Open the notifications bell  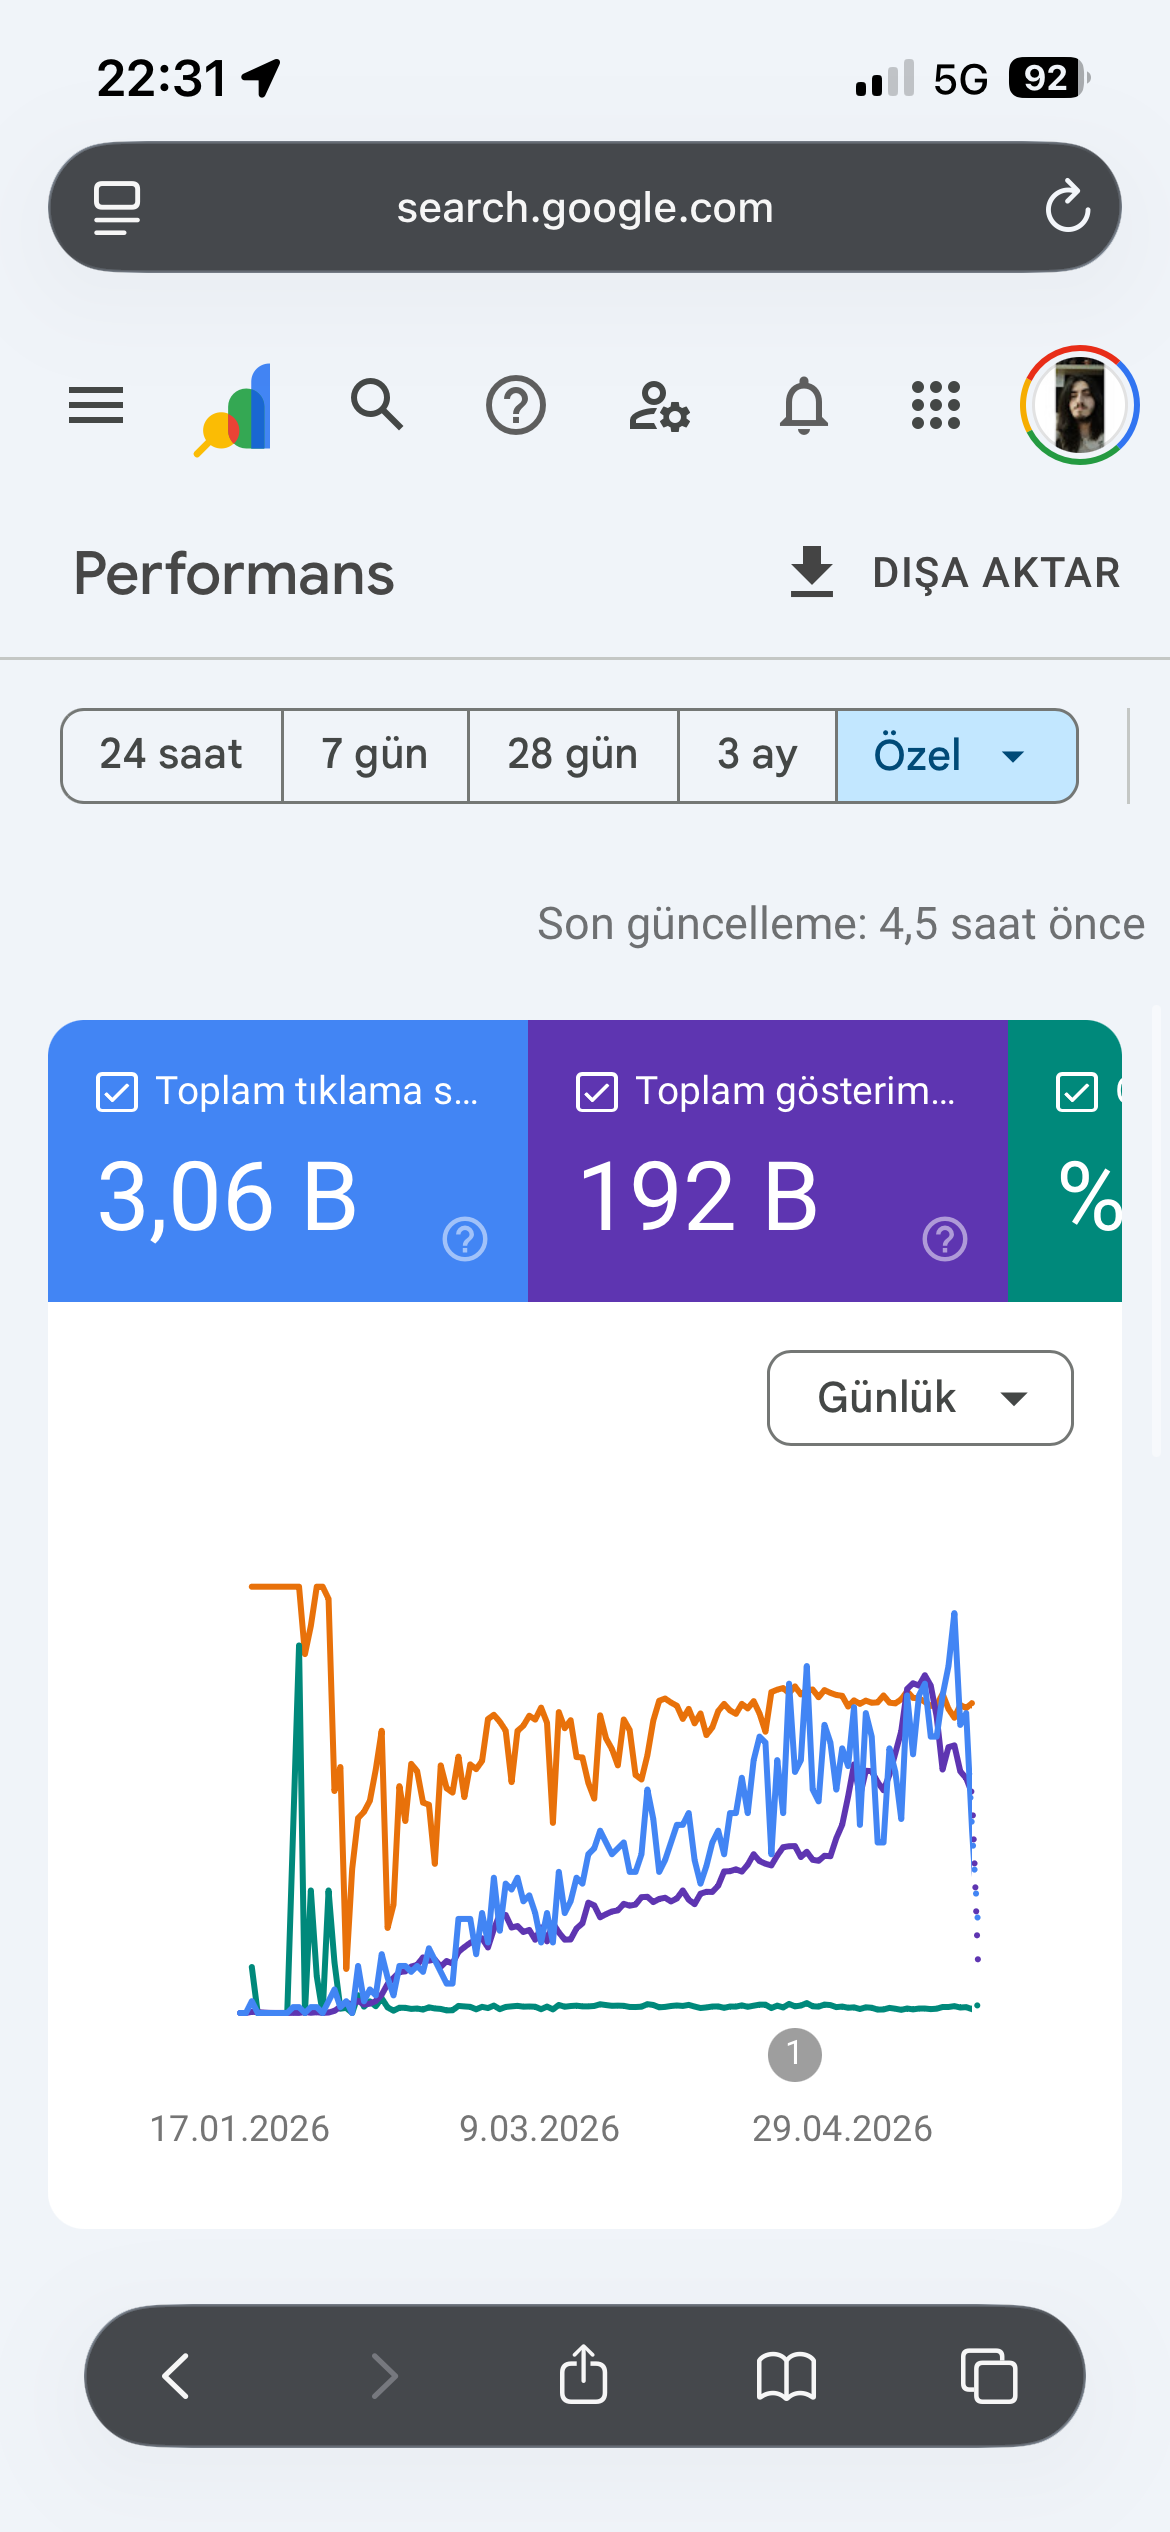(x=804, y=406)
